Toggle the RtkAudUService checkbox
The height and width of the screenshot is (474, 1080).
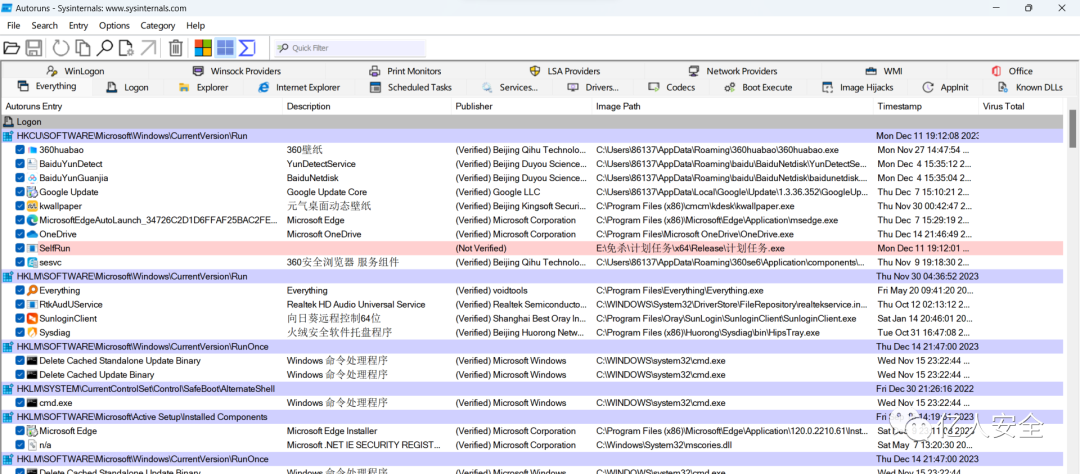(20, 305)
